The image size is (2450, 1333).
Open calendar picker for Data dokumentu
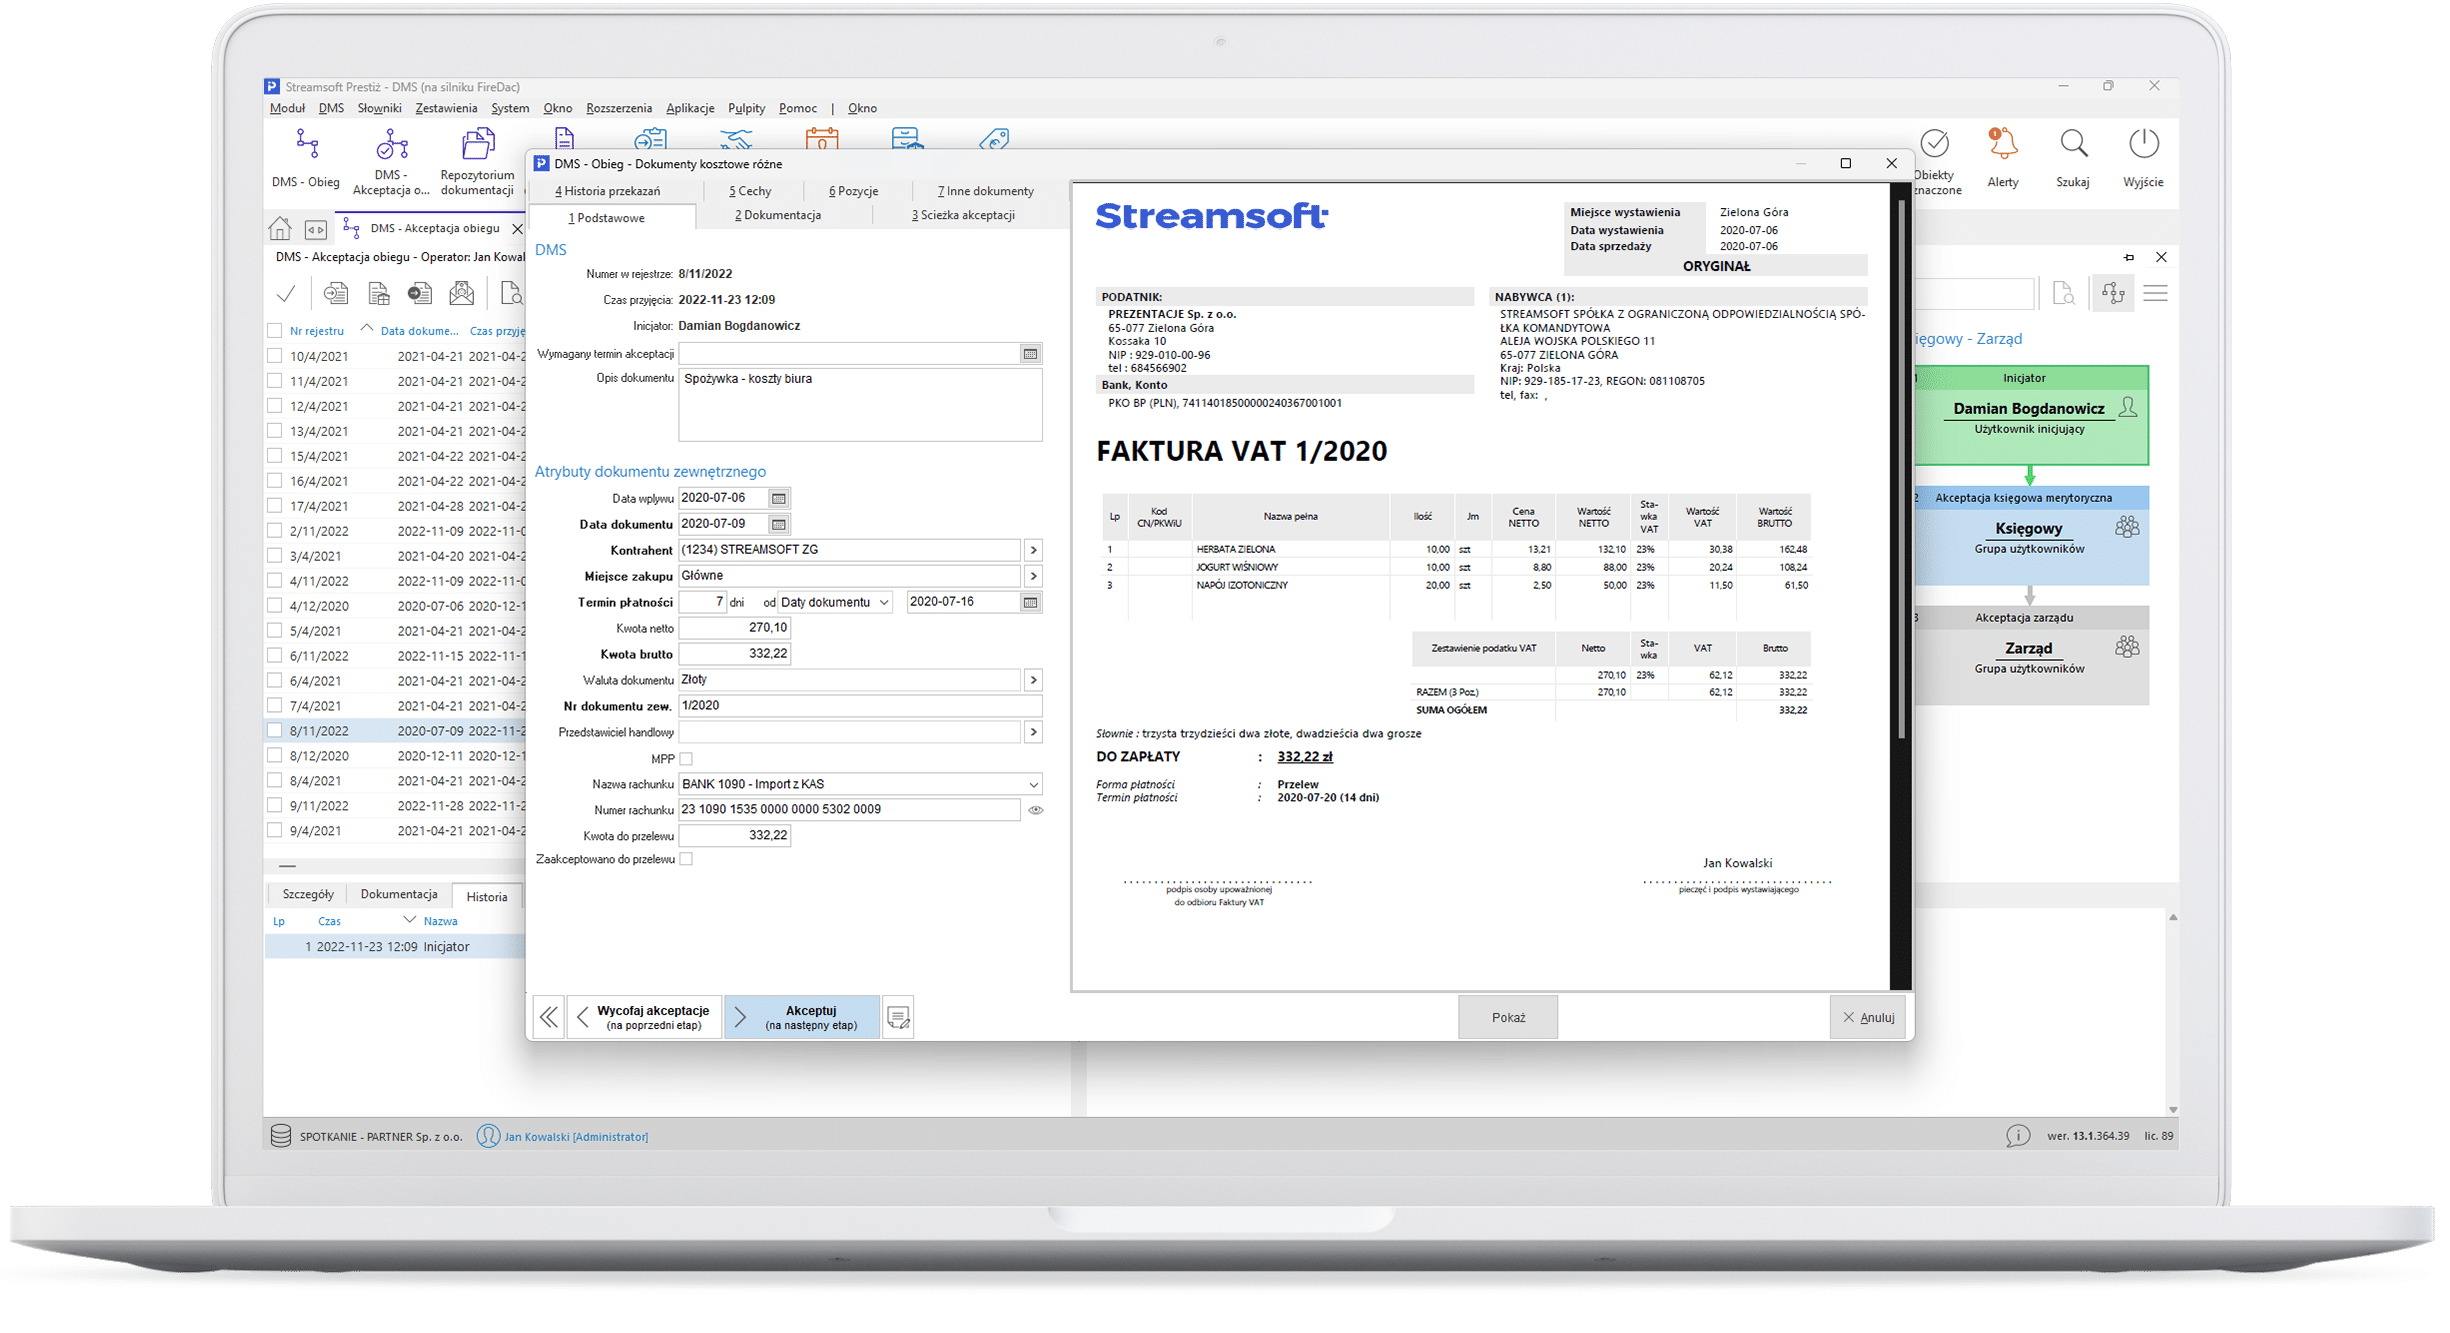pyautogui.click(x=779, y=524)
